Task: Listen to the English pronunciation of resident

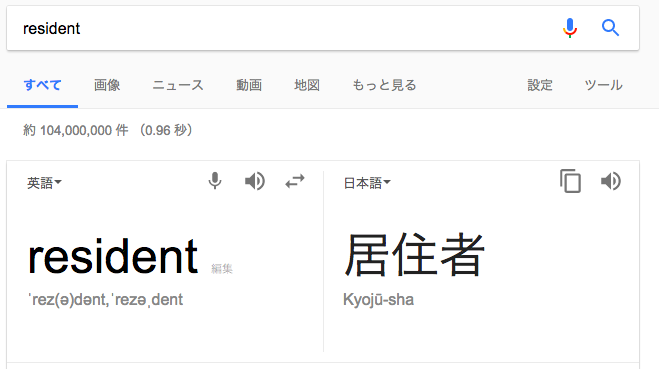Action: 255,181
